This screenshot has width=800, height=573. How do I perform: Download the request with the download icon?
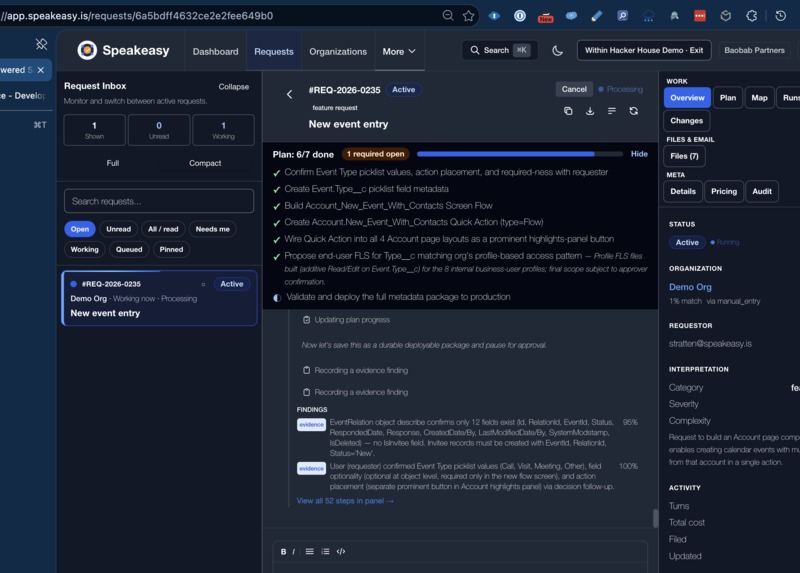click(x=590, y=111)
